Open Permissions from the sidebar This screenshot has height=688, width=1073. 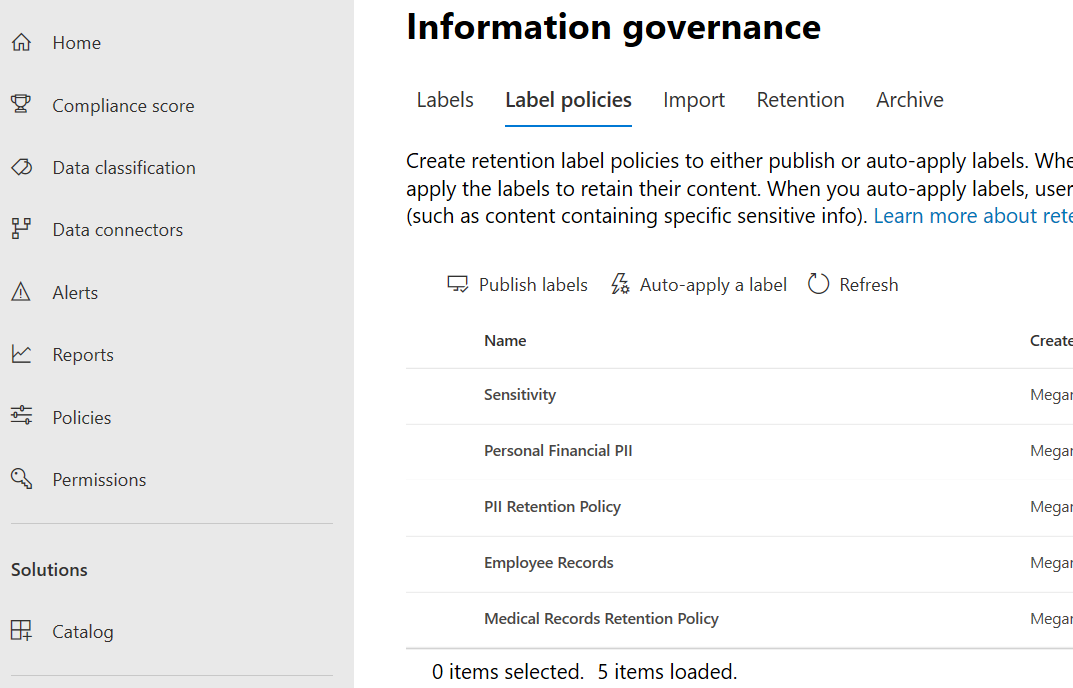pyautogui.click(x=99, y=480)
